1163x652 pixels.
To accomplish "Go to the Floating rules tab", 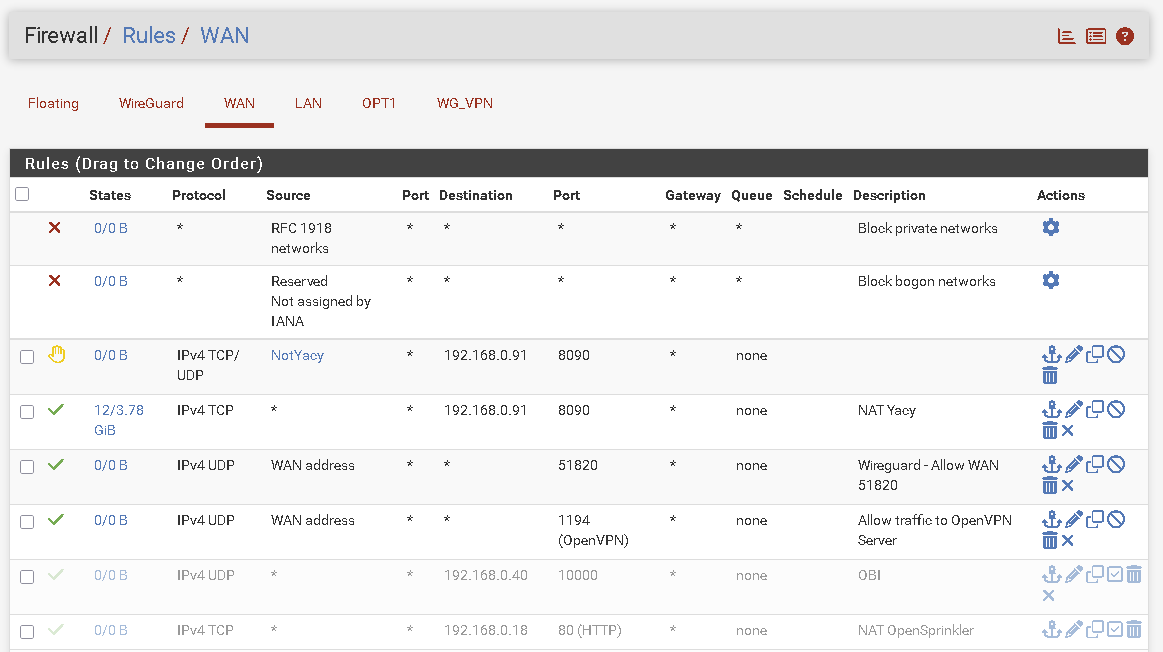I will pyautogui.click(x=53, y=103).
